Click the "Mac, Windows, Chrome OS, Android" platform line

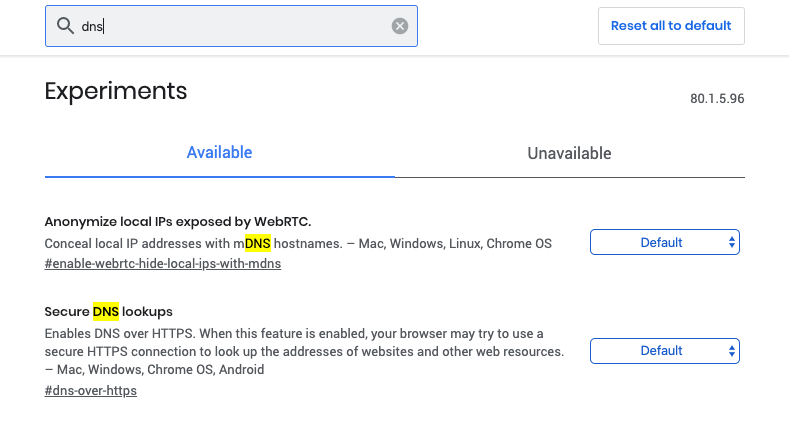(160, 370)
